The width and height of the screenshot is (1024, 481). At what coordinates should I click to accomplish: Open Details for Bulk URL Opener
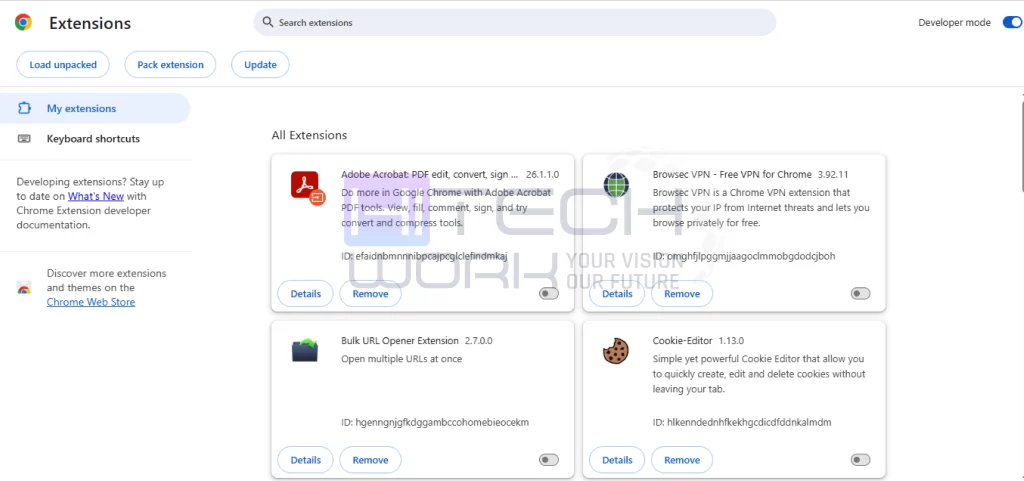[x=306, y=460]
